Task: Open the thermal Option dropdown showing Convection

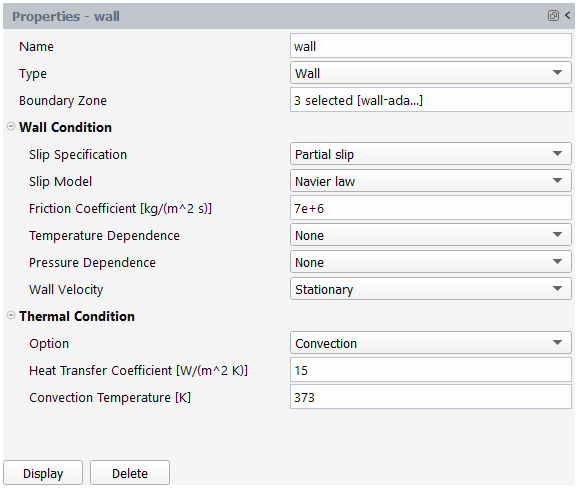Action: (x=431, y=343)
